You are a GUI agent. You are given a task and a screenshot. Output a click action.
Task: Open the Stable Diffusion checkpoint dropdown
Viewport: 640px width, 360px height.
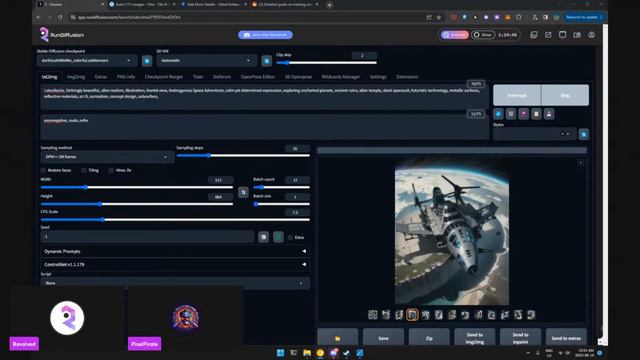pyautogui.click(x=87, y=60)
